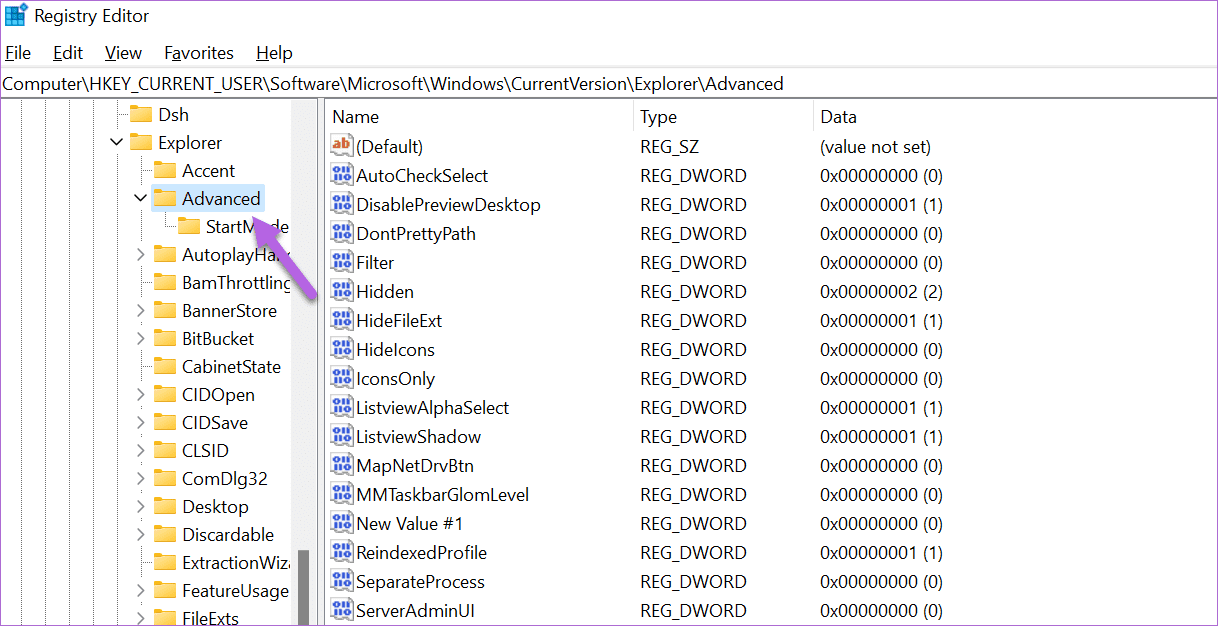Click the tree pane vertical scrollbar thumb

(x=303, y=586)
